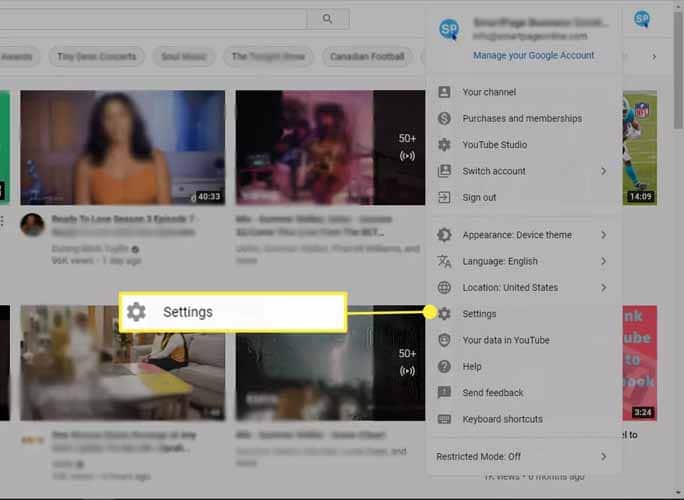The image size is (684, 500).
Task: Click the Switch account label
Action: (494, 171)
